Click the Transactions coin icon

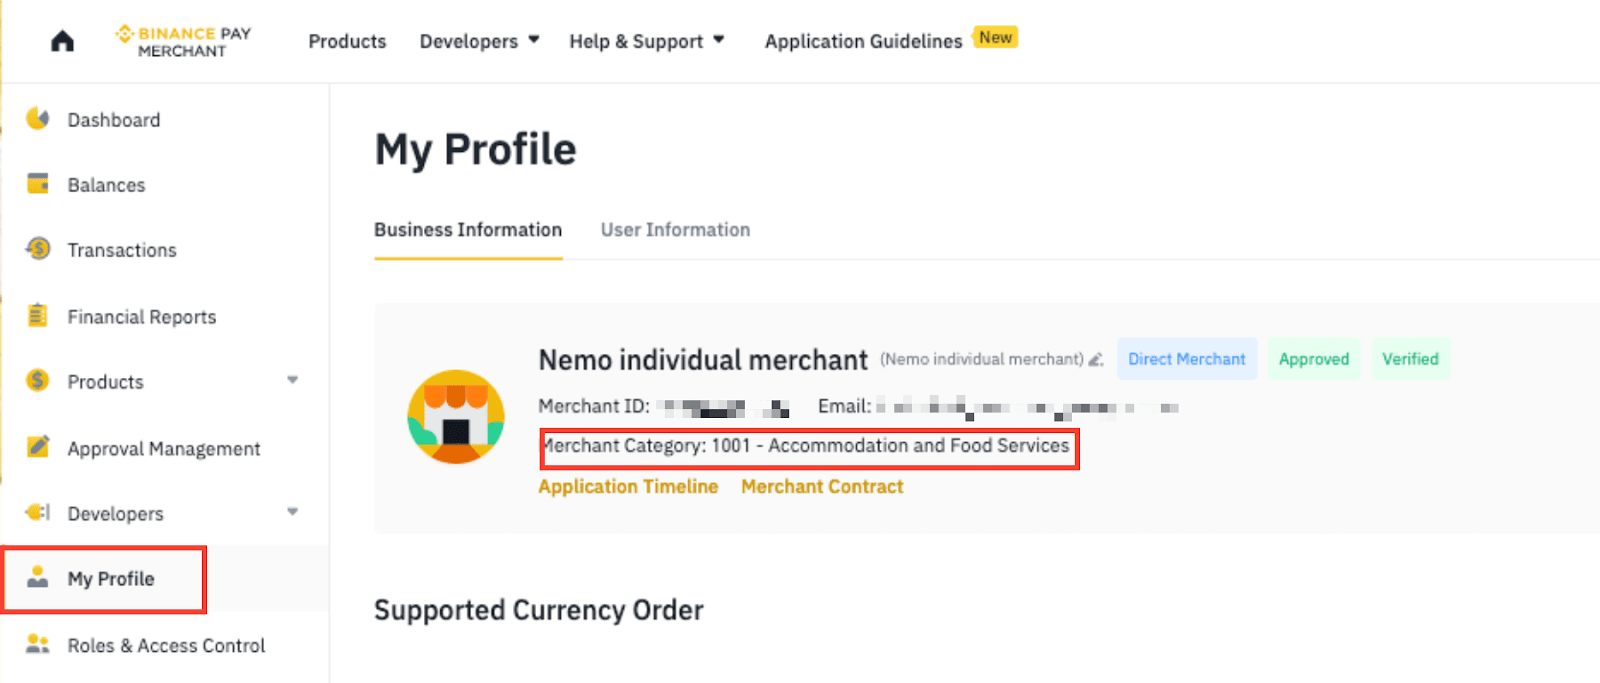(x=38, y=249)
